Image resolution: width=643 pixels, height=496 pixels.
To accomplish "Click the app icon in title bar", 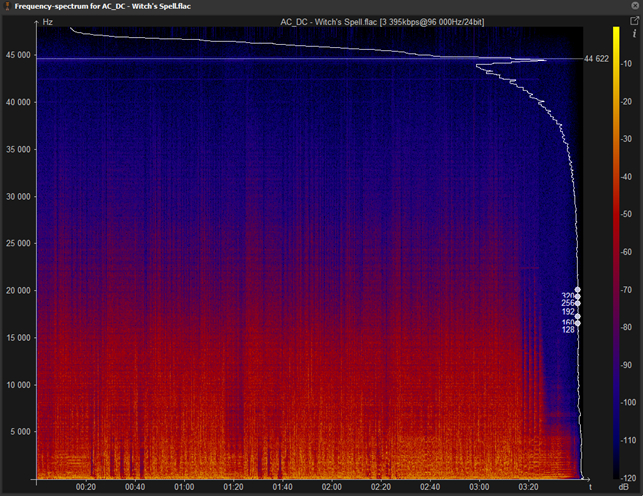I will point(7,6).
